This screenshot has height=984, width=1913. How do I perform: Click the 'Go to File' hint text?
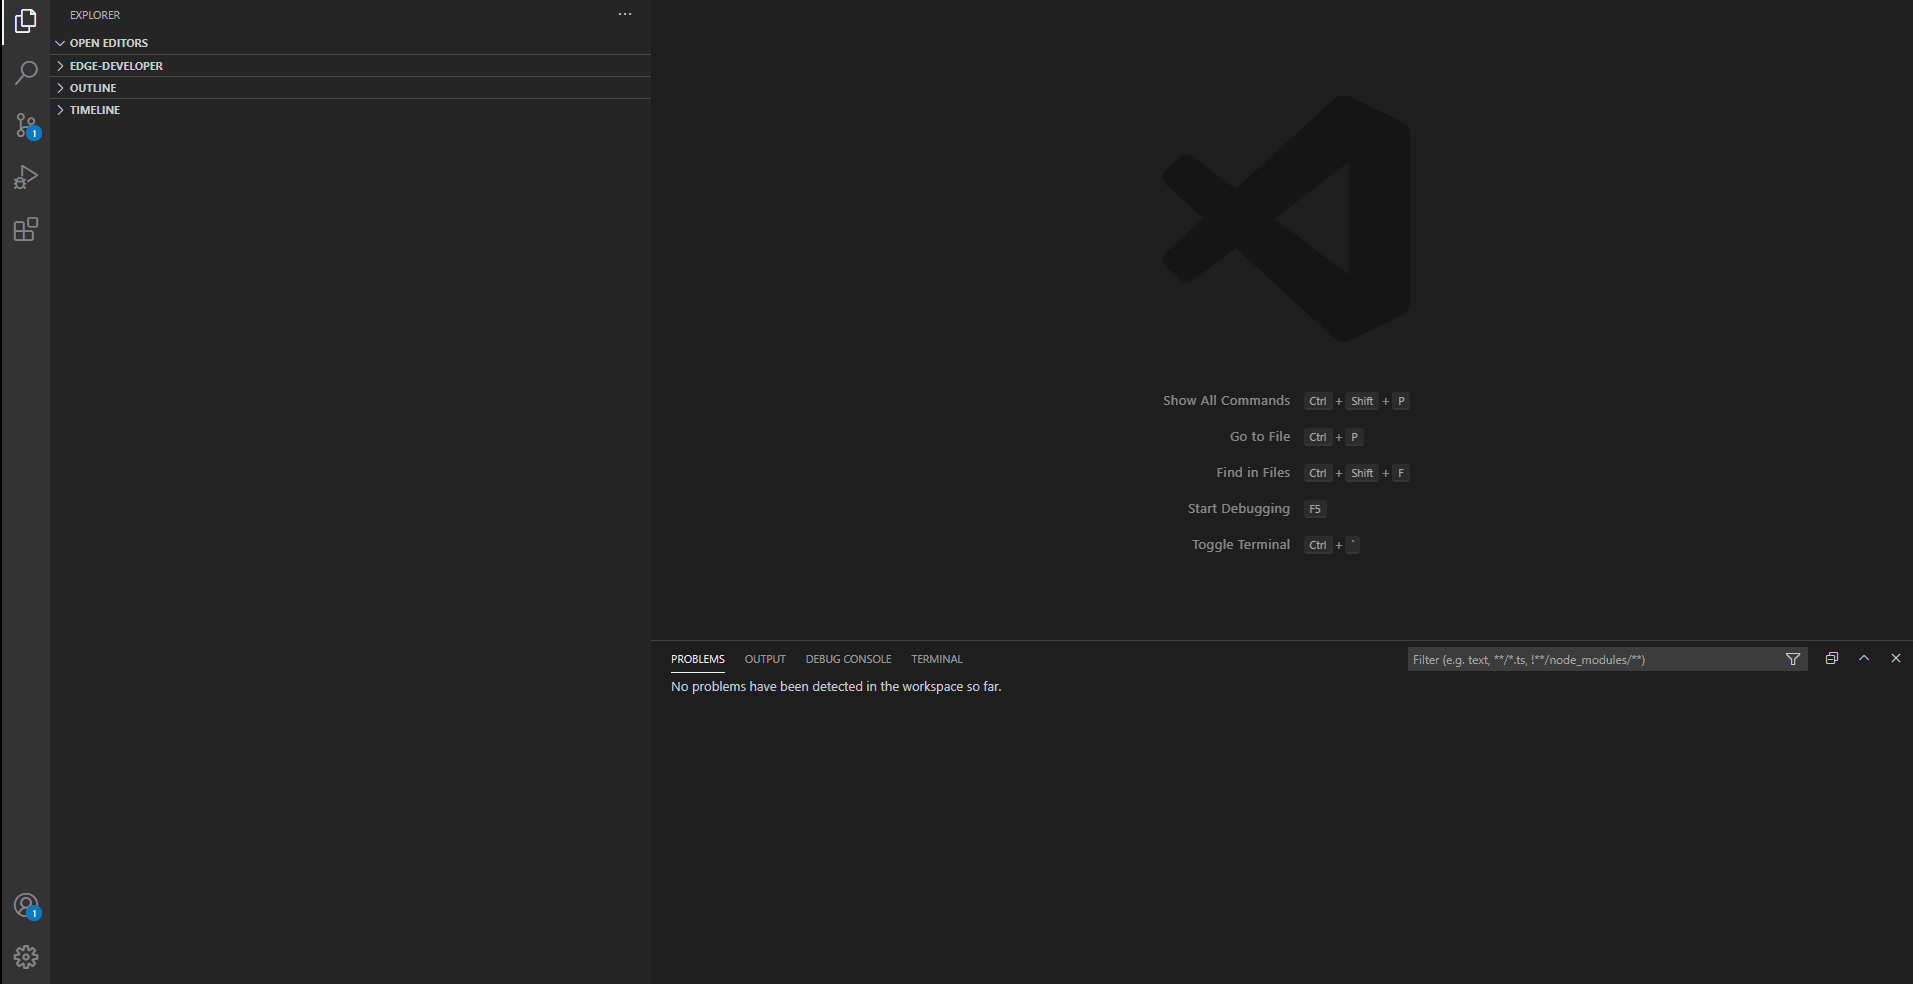[1260, 436]
